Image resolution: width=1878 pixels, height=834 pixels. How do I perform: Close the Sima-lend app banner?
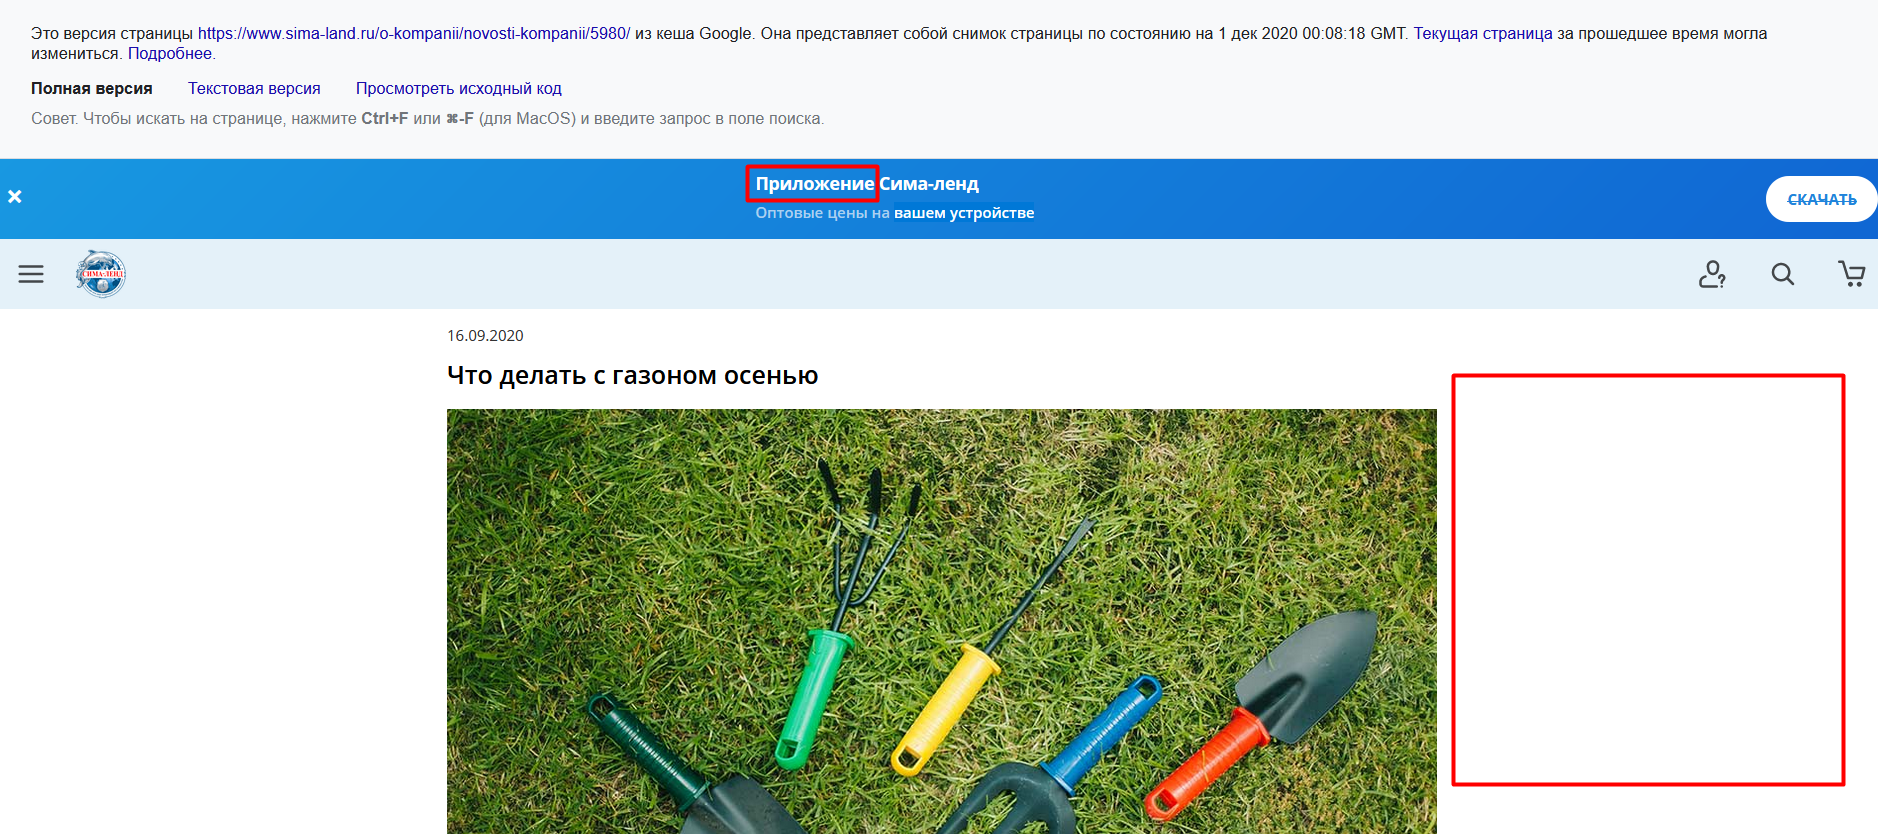[15, 197]
